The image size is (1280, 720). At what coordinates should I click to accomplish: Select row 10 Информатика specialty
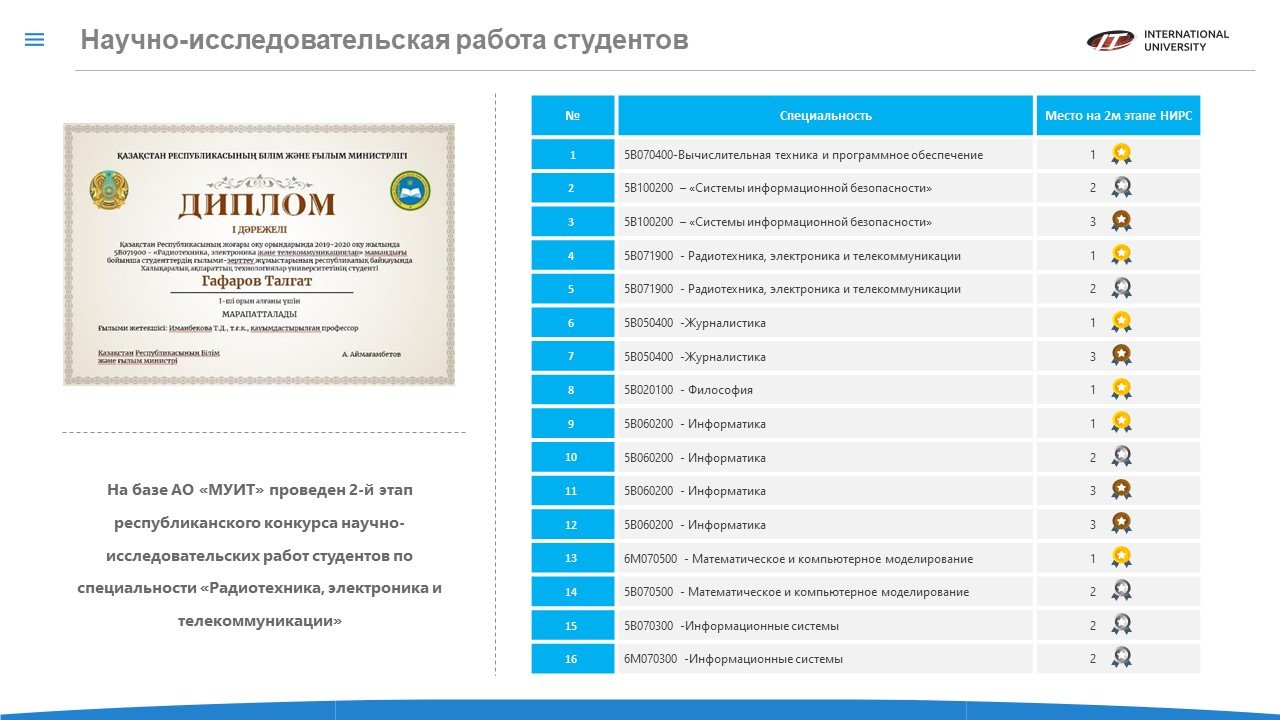pos(825,457)
